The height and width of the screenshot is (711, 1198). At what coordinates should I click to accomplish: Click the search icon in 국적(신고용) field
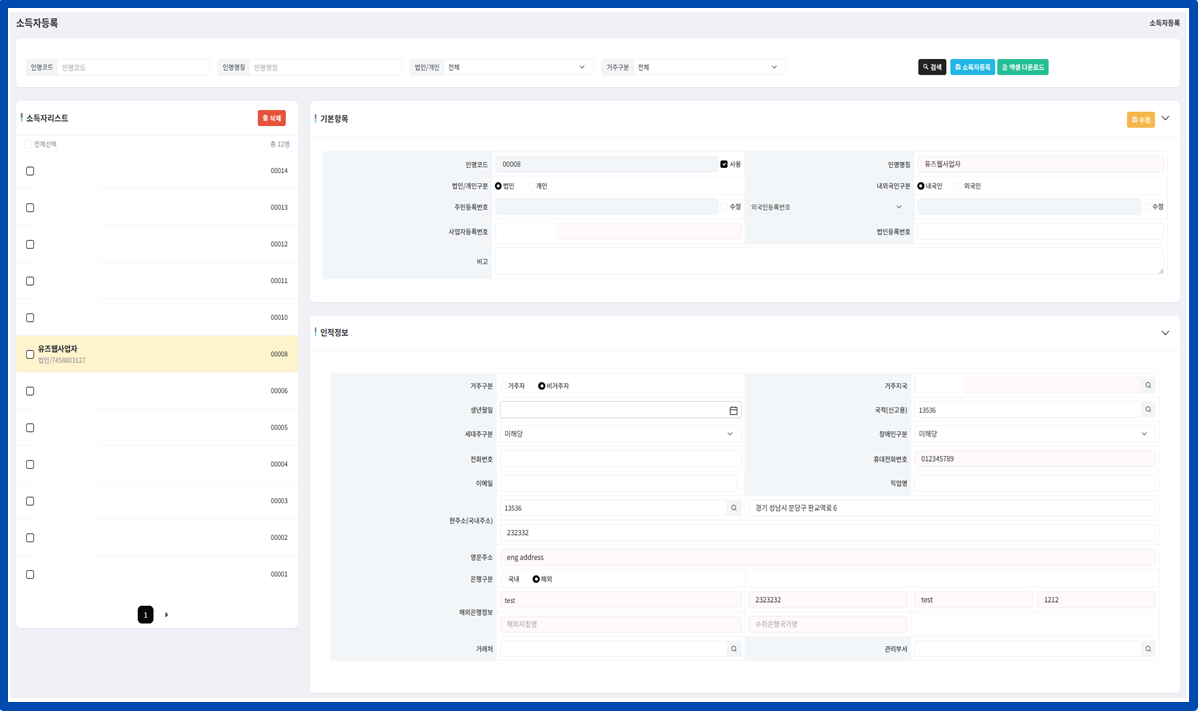pos(1148,409)
